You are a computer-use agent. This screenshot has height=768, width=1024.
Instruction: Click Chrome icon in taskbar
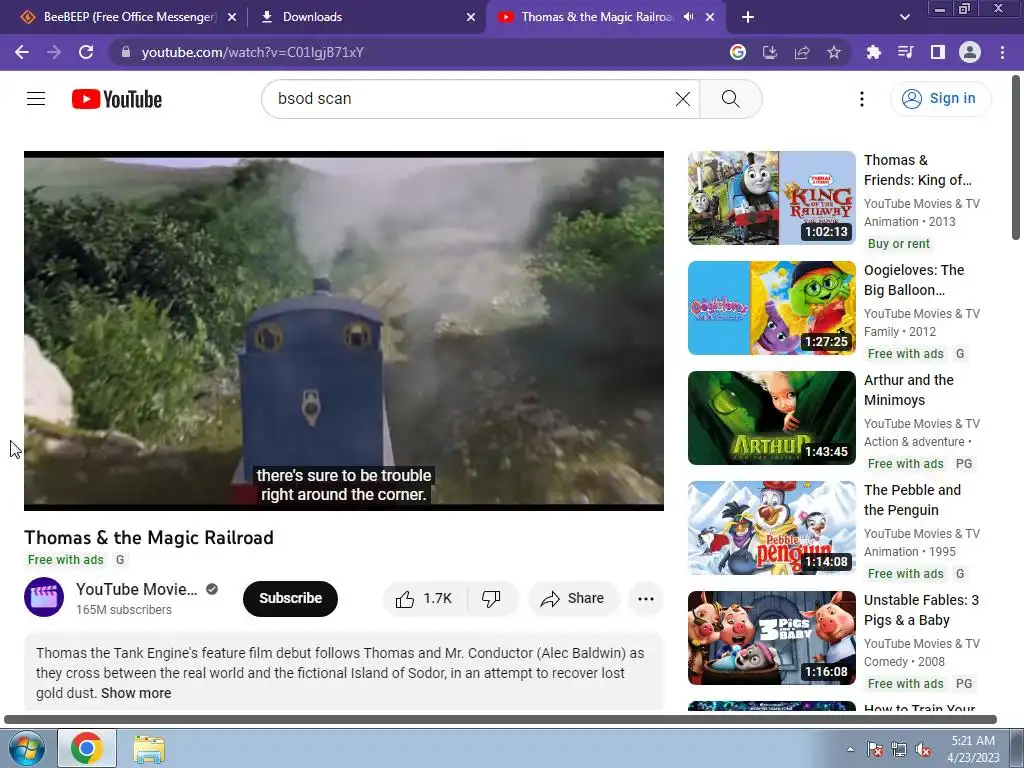tap(87, 748)
